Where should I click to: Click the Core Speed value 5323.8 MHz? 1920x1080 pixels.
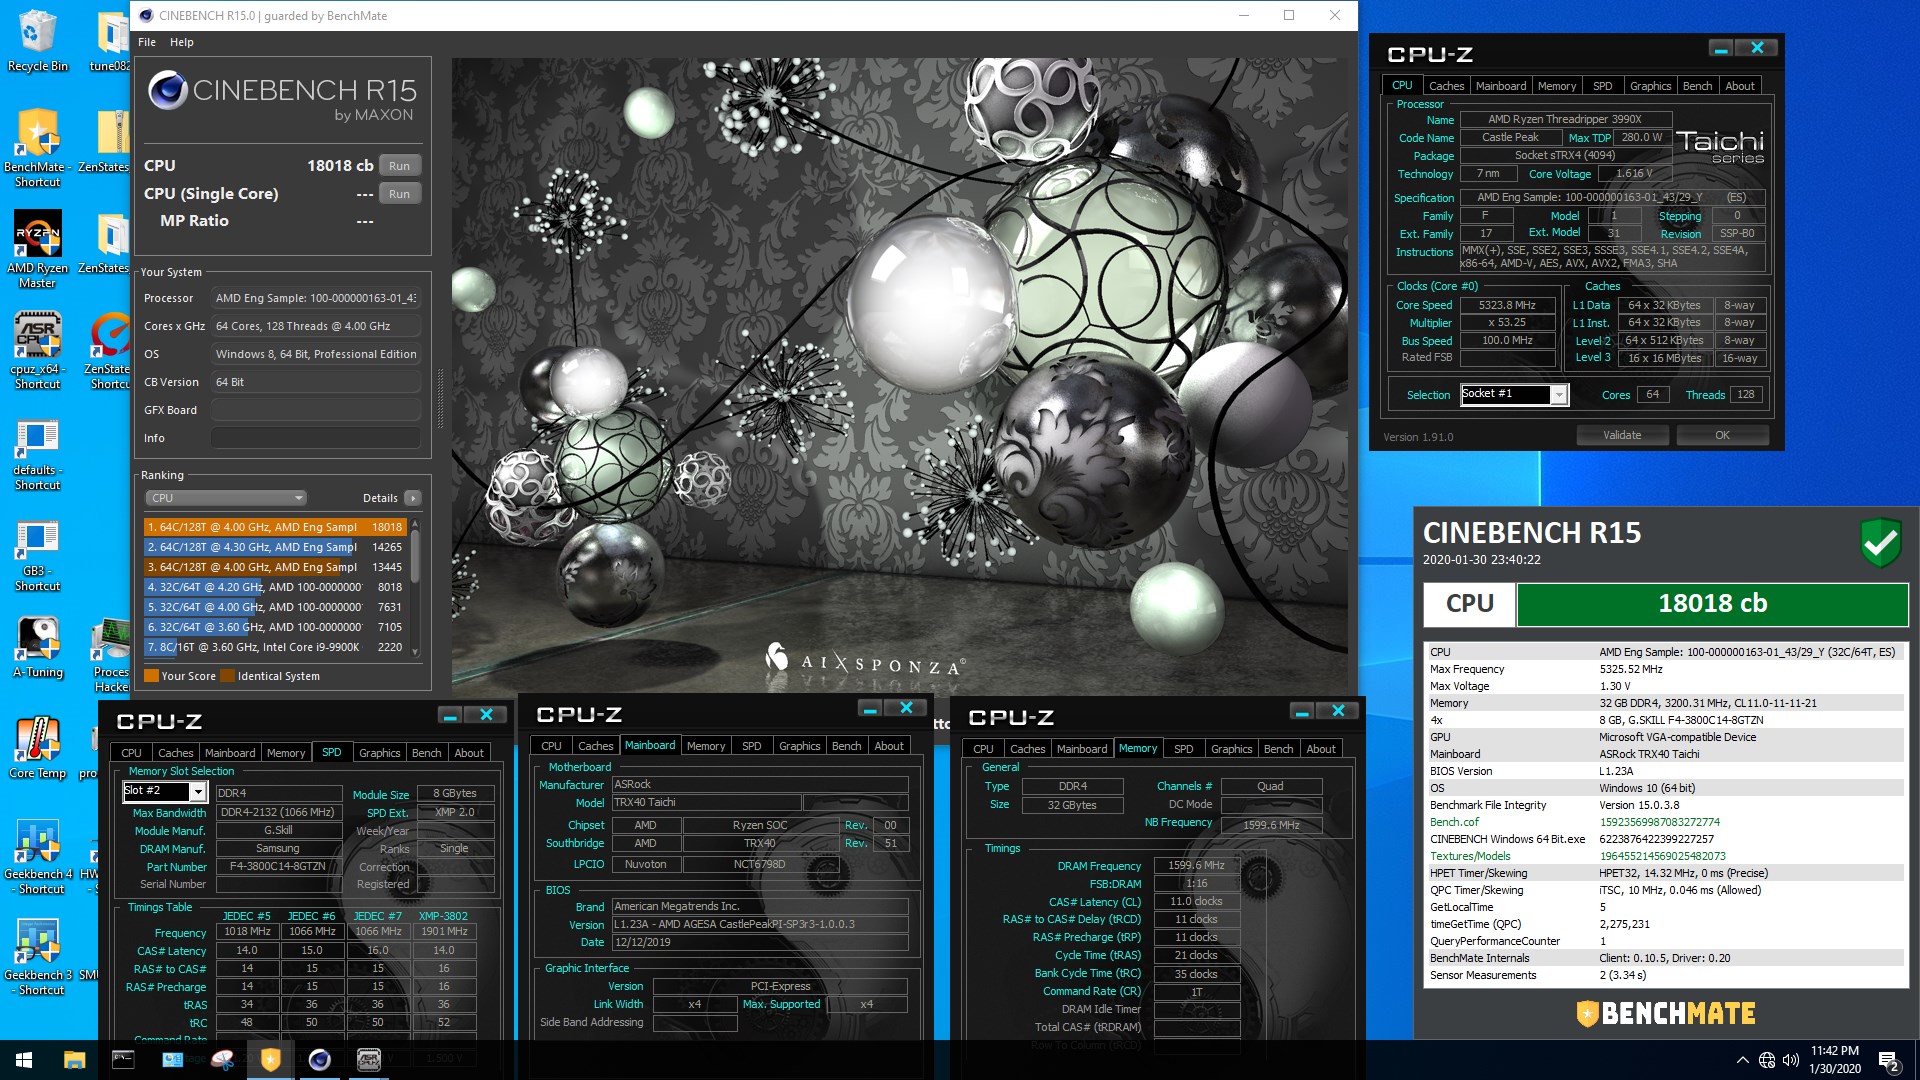[x=1507, y=306]
